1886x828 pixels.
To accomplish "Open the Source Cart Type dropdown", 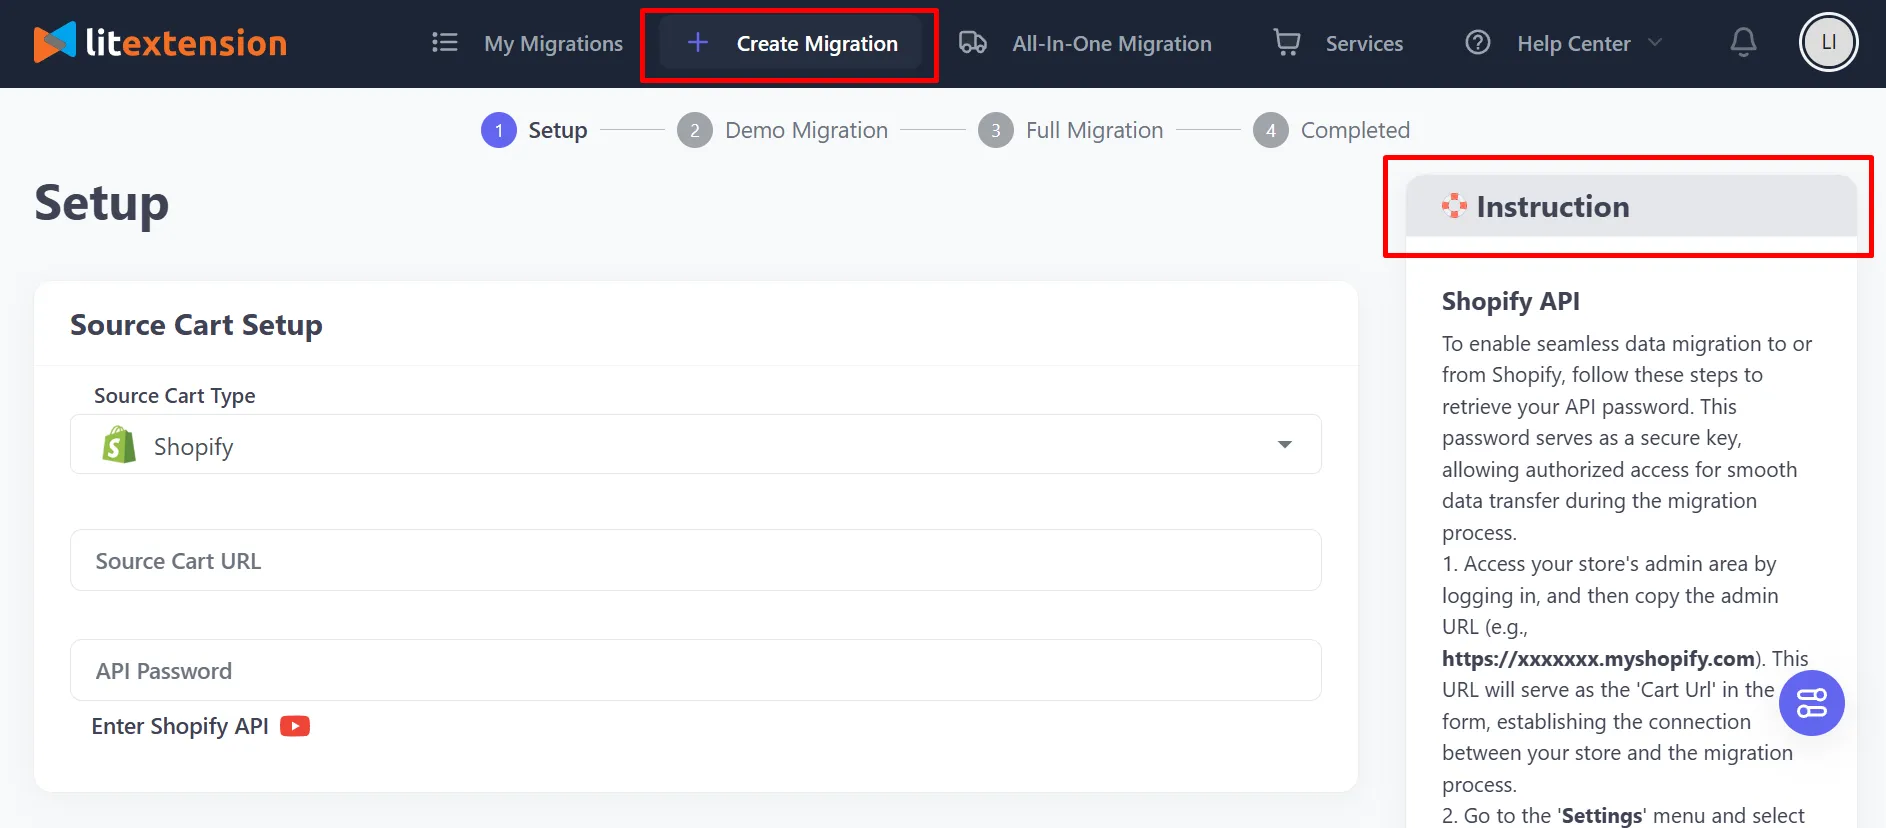I will [696, 444].
